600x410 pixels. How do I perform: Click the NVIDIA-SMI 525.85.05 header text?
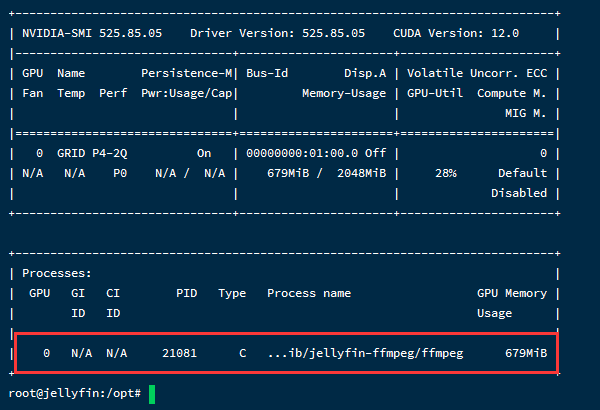coord(92,33)
